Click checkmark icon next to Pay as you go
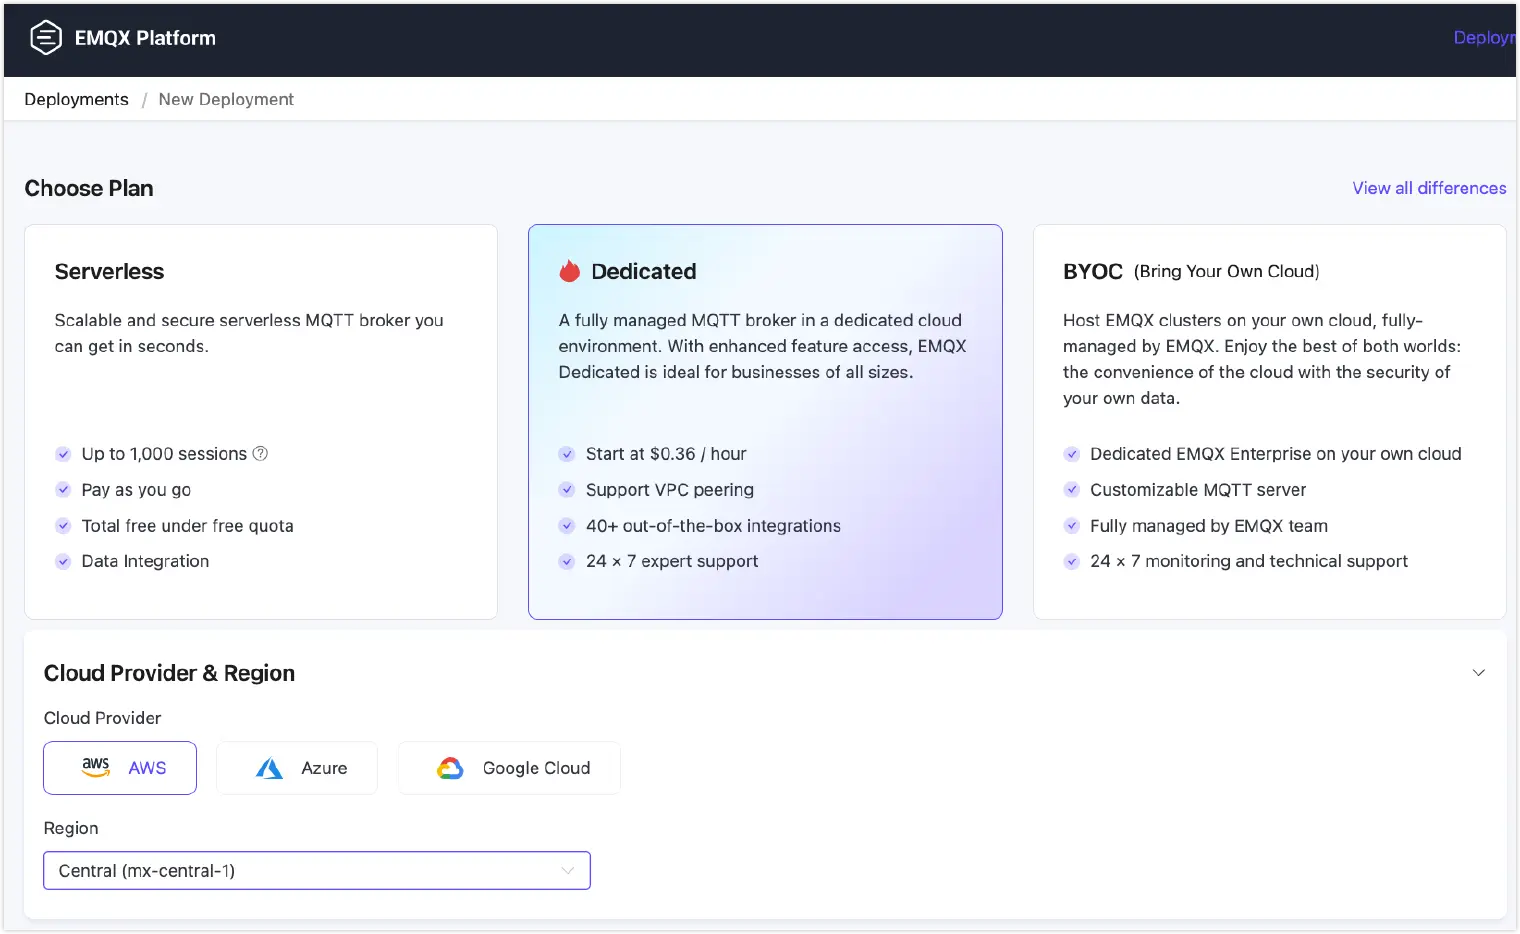This screenshot has width=1520, height=934. [x=63, y=490]
